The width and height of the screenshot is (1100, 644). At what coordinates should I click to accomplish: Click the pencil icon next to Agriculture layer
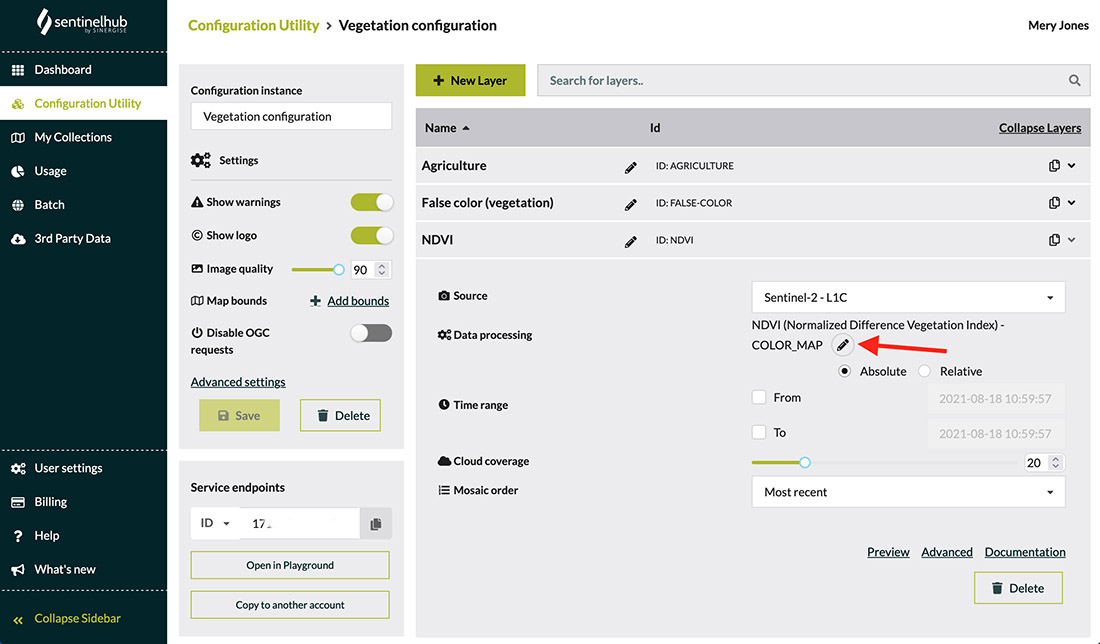coord(631,167)
